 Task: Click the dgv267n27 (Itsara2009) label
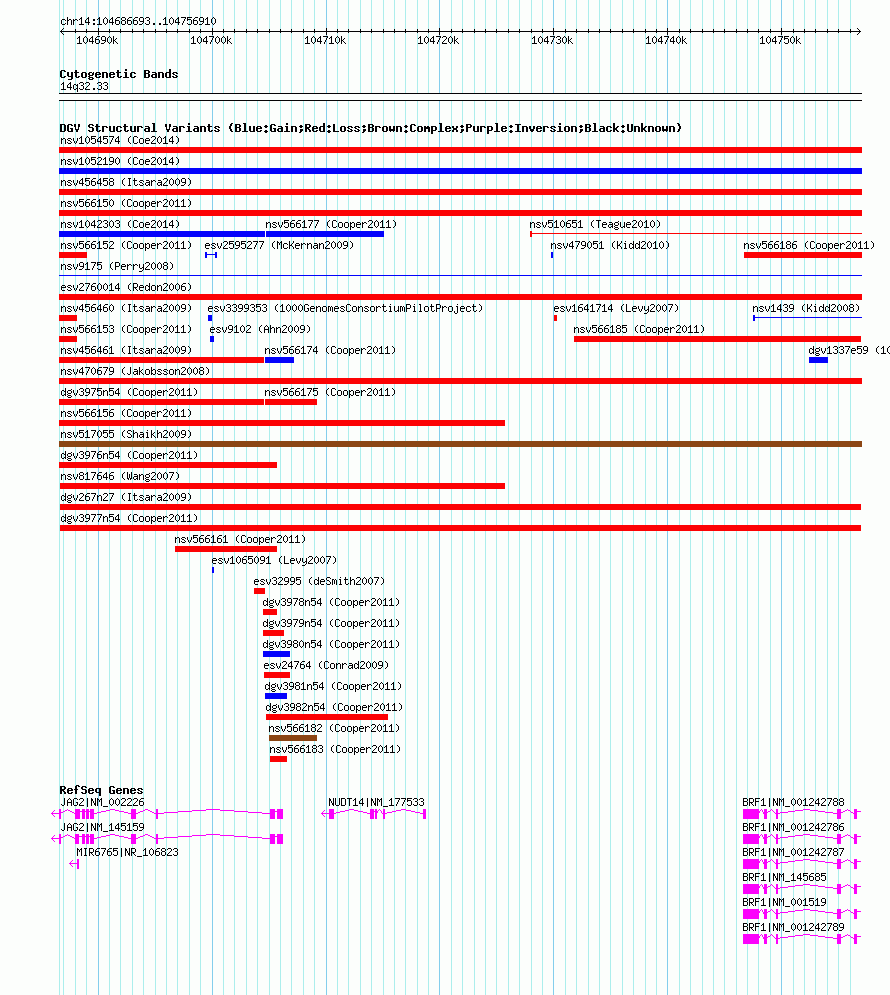point(126,497)
